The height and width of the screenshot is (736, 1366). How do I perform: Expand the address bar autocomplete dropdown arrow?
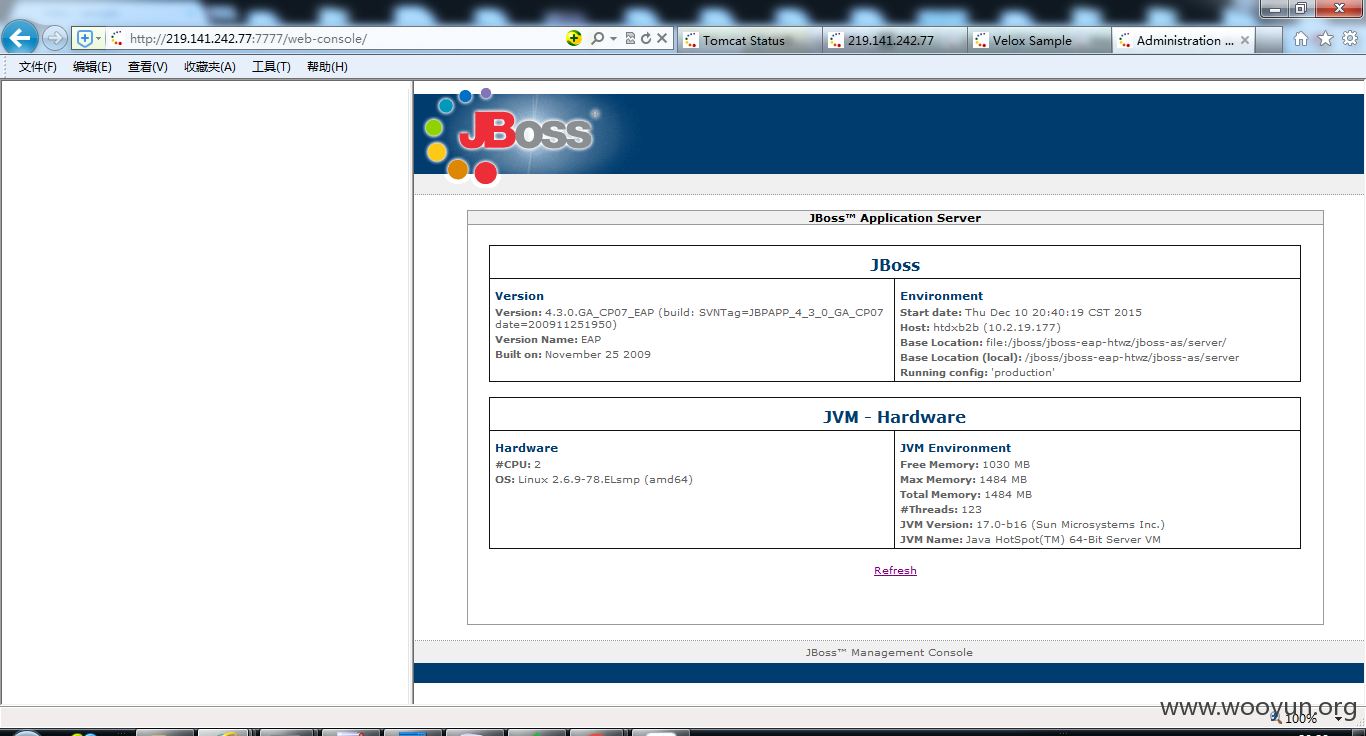click(x=613, y=39)
